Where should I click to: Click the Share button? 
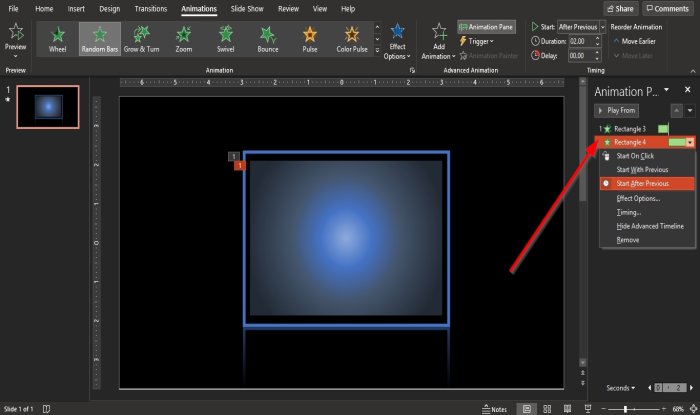click(621, 8)
